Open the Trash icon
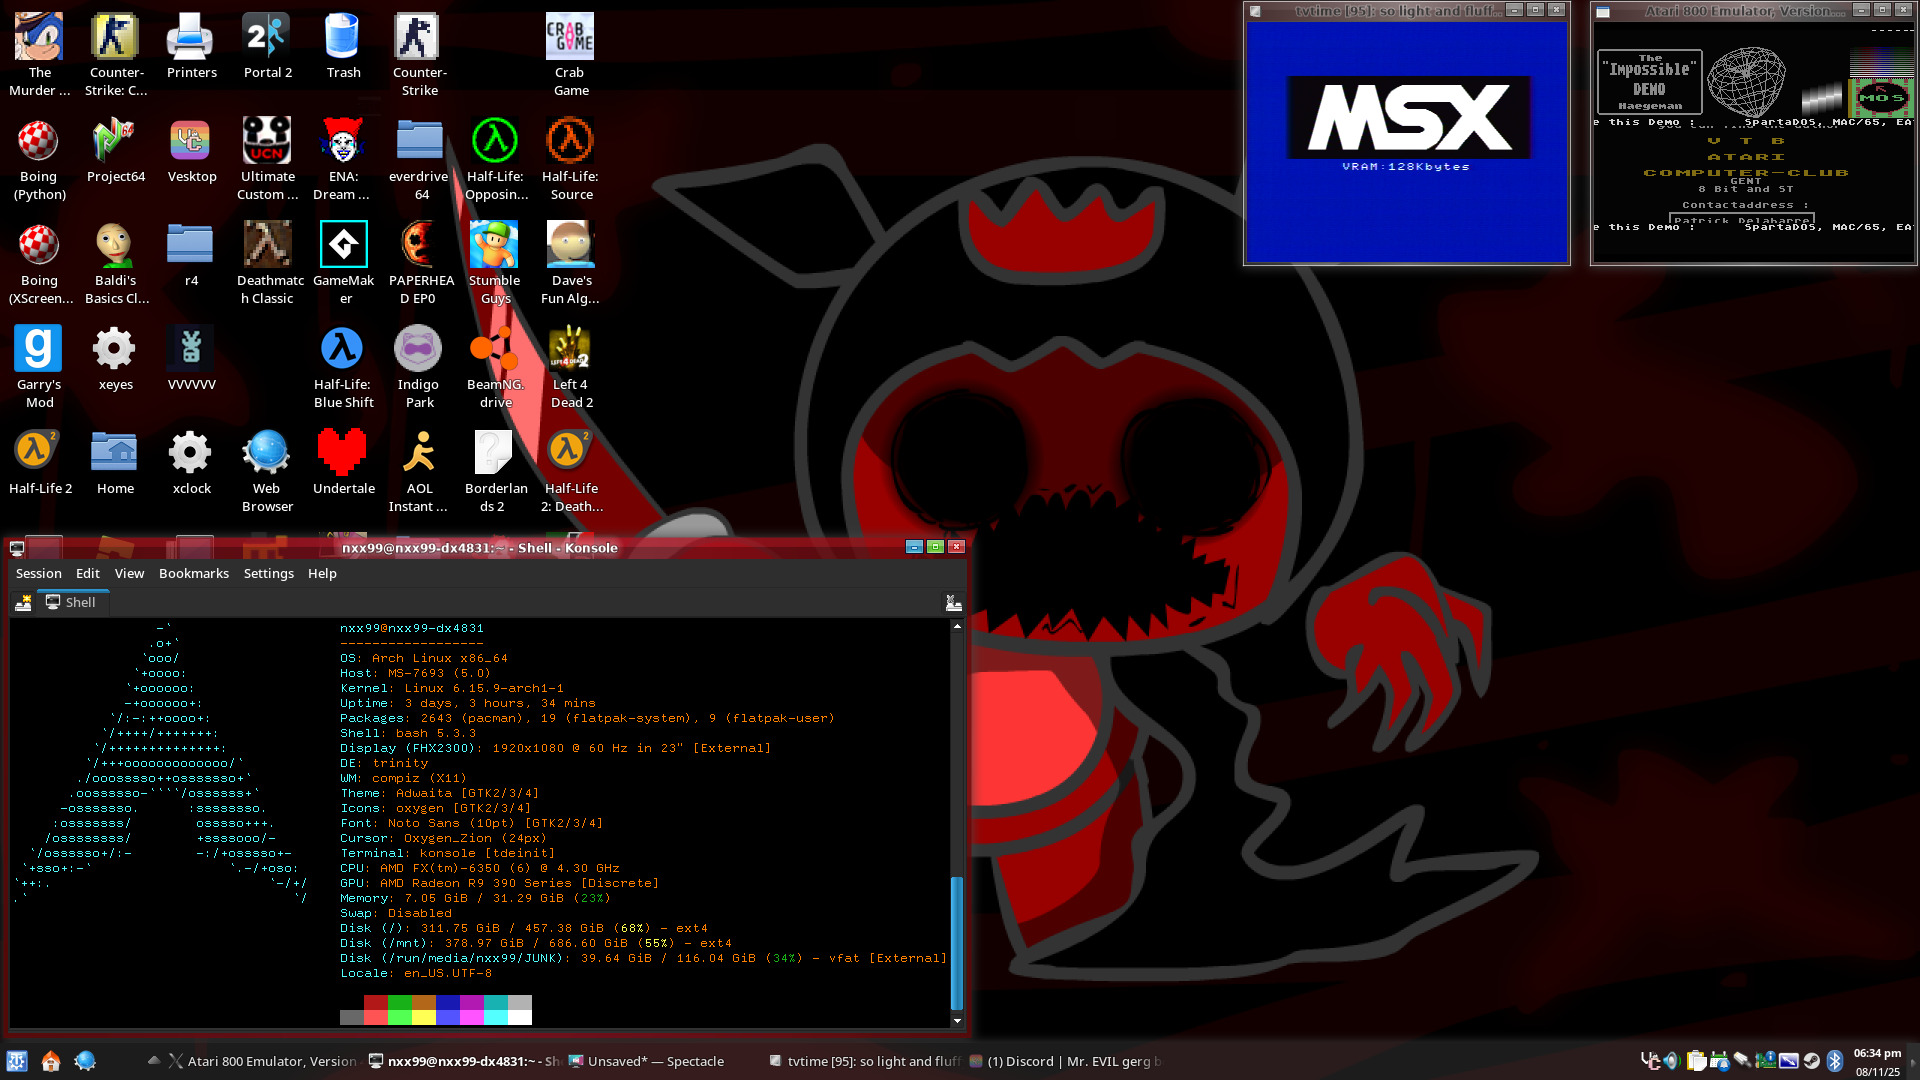The width and height of the screenshot is (1920, 1080). [343, 46]
